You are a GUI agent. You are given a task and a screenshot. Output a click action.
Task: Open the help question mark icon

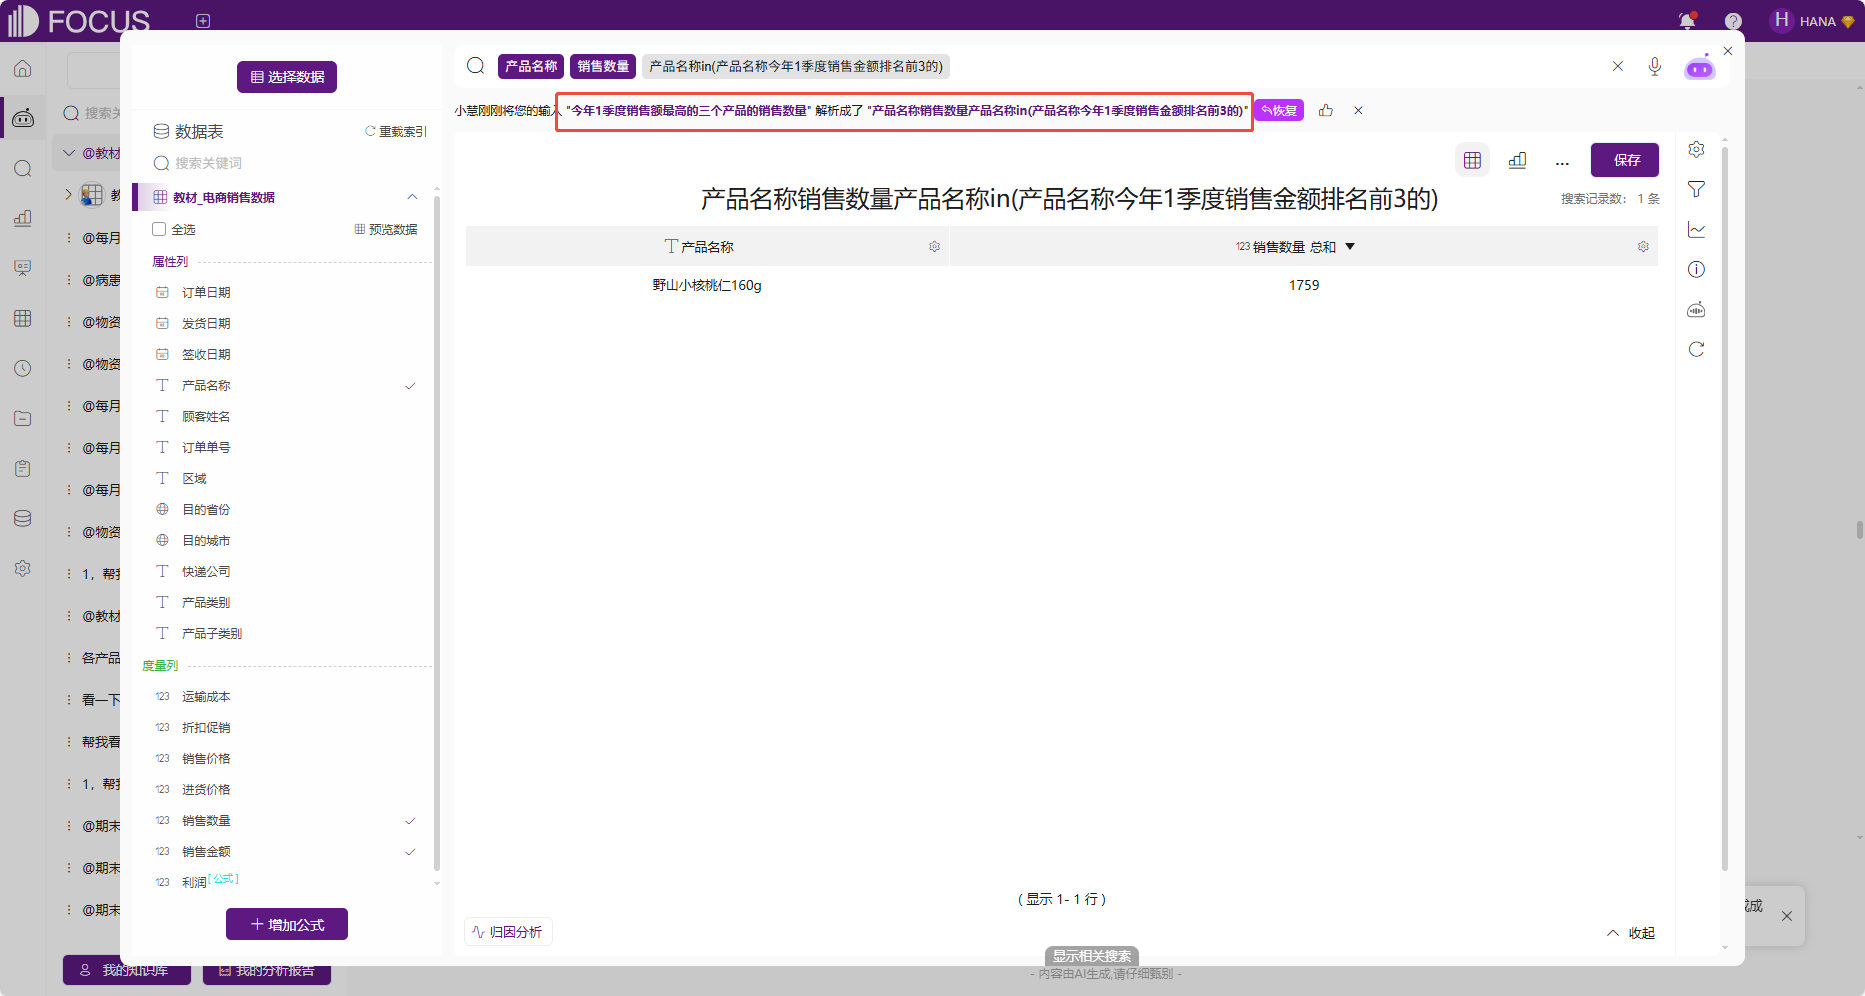click(x=1733, y=21)
